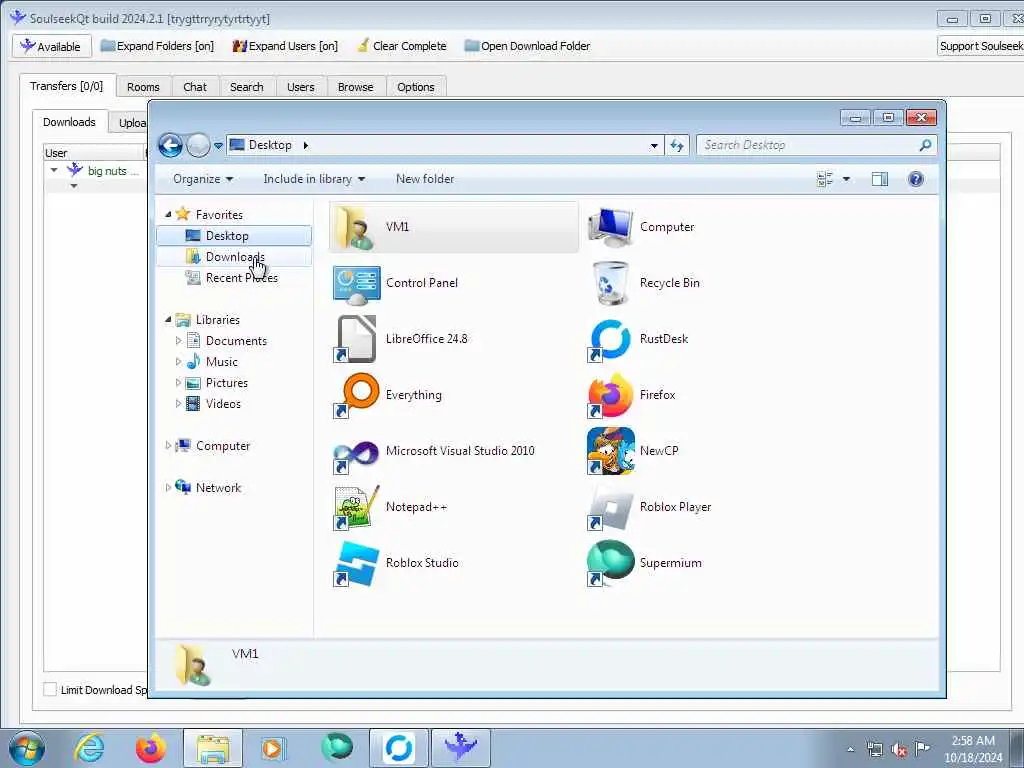Click the Support Soulseek button
Viewport: 1024px width, 768px height.
[981, 46]
